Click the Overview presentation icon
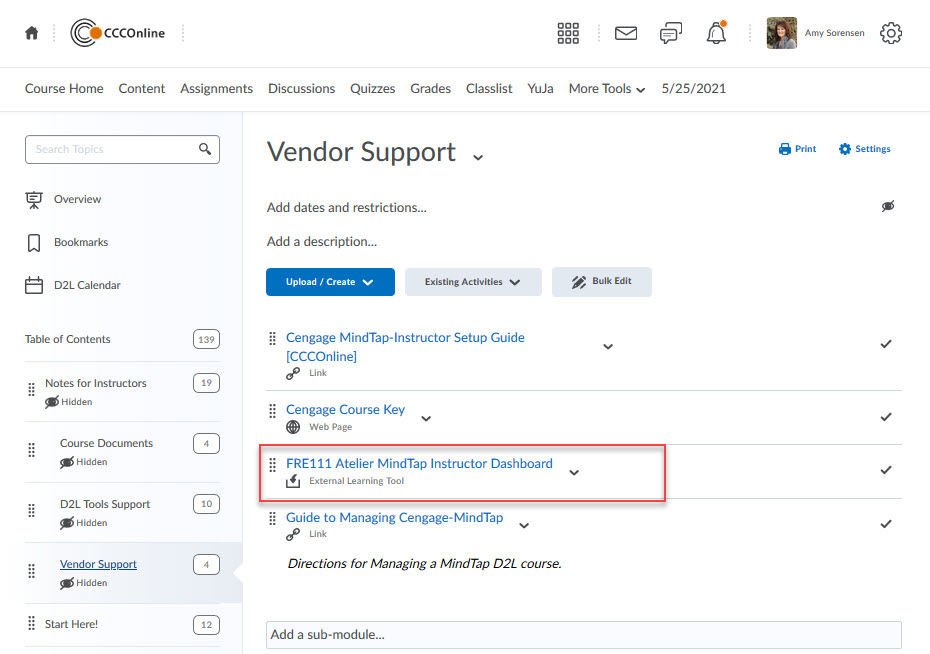The image size is (930, 654). coord(34,200)
